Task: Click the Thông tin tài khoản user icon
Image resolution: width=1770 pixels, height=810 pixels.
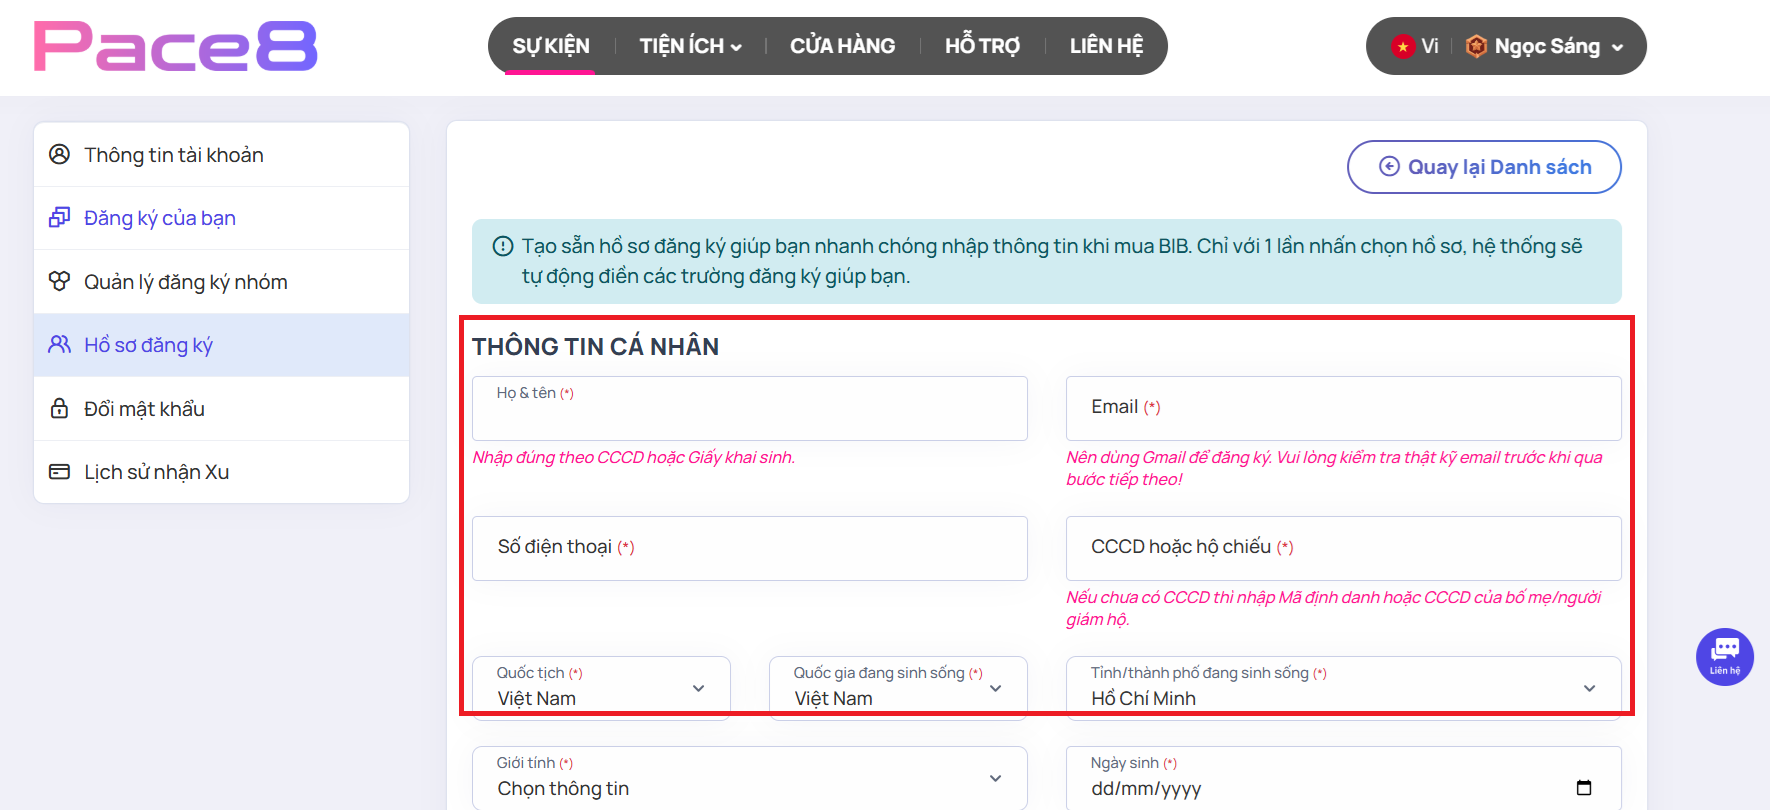Action: coord(60,154)
